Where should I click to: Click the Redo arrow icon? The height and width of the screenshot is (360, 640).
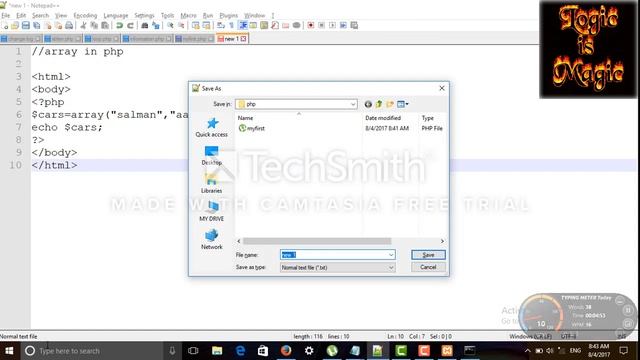click(x=130, y=25)
